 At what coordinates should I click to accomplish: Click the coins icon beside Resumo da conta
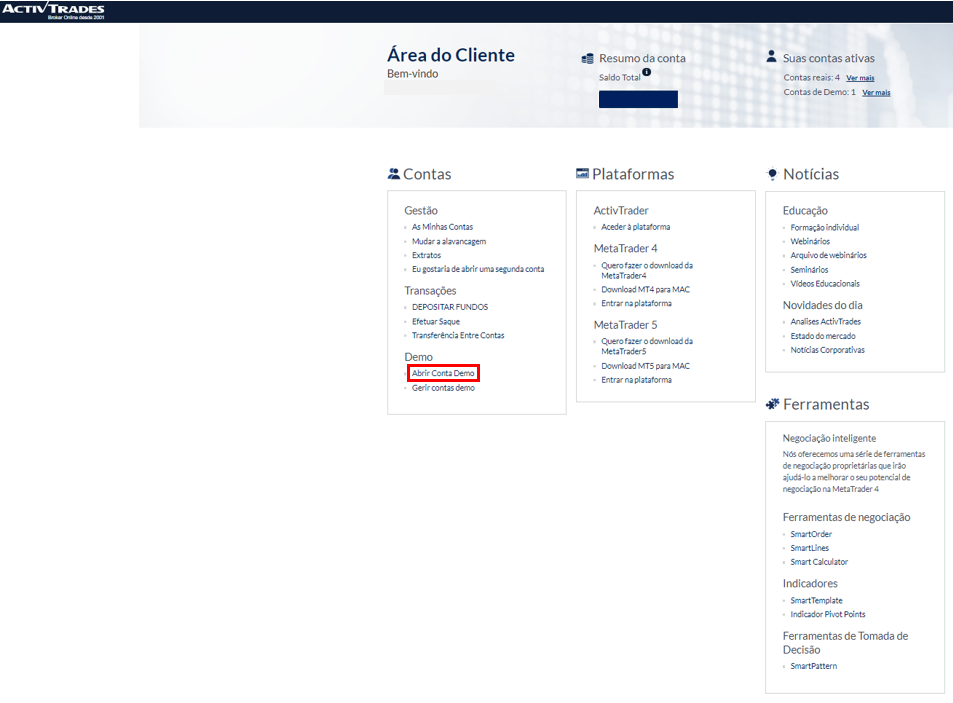point(588,59)
